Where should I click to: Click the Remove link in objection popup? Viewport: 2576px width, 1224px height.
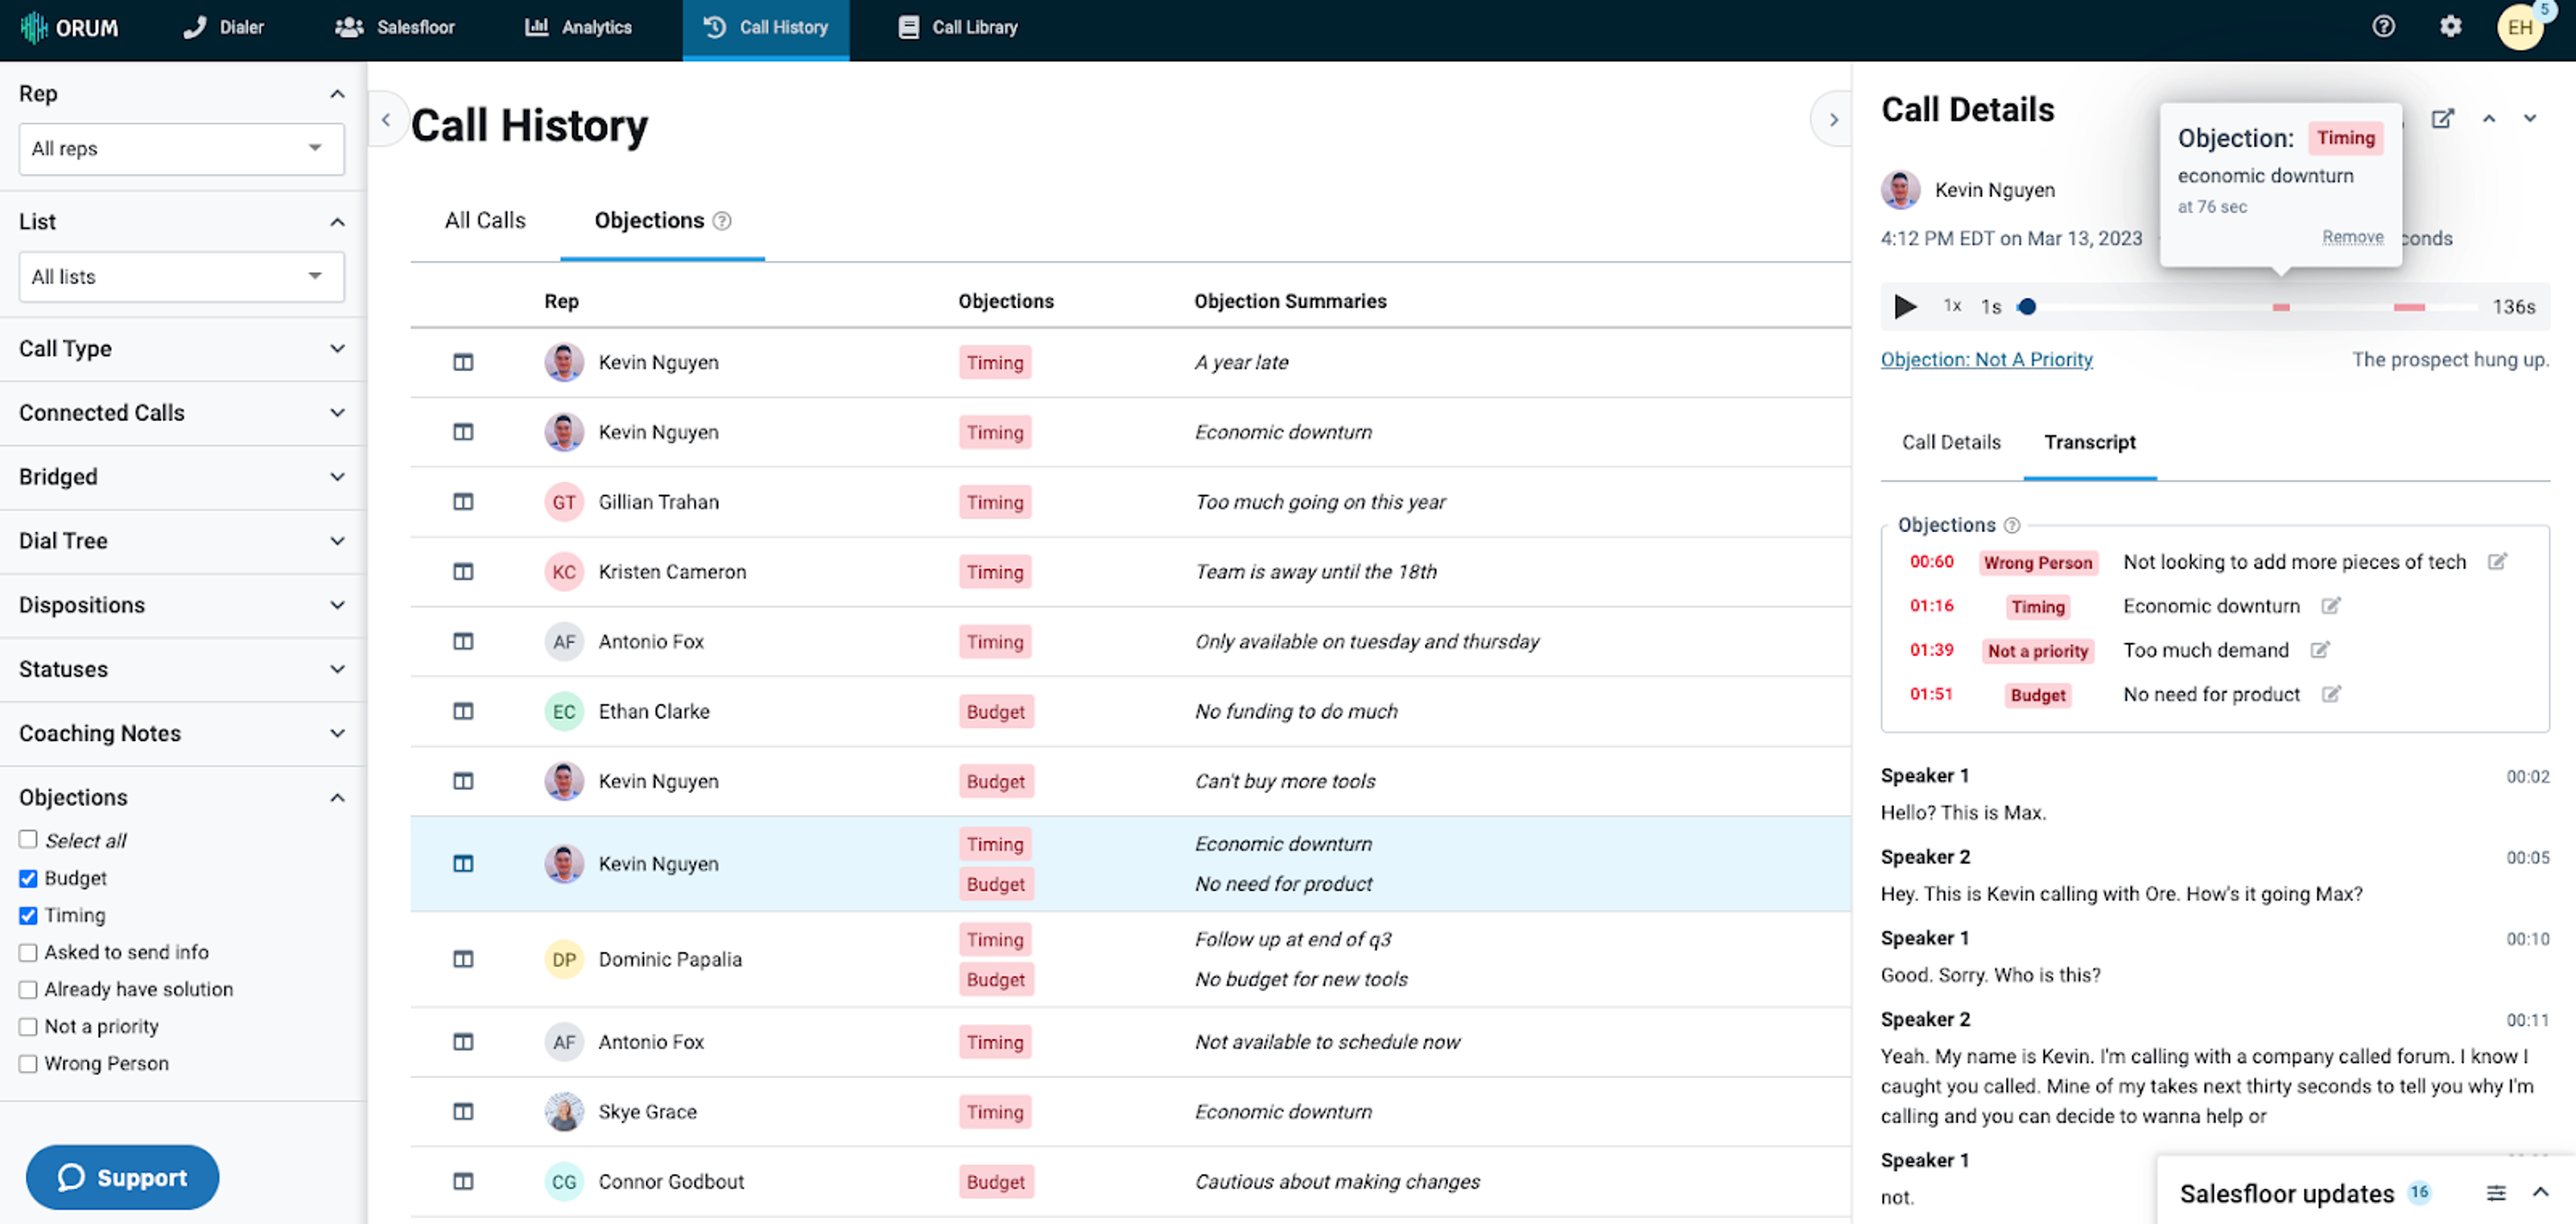[x=2352, y=237]
